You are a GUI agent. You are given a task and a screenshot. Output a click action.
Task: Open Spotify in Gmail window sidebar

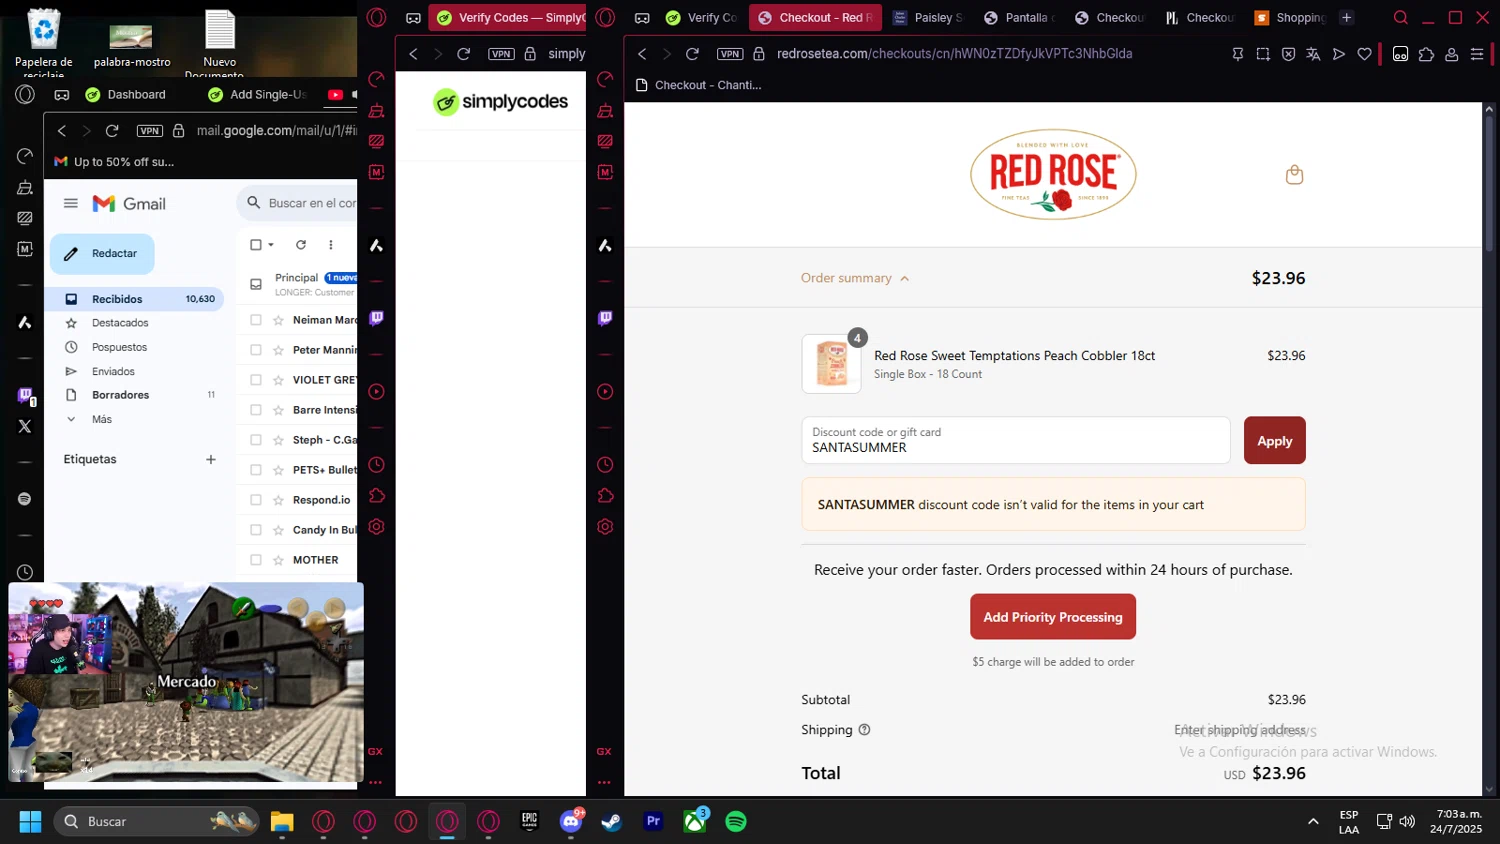[x=25, y=499]
